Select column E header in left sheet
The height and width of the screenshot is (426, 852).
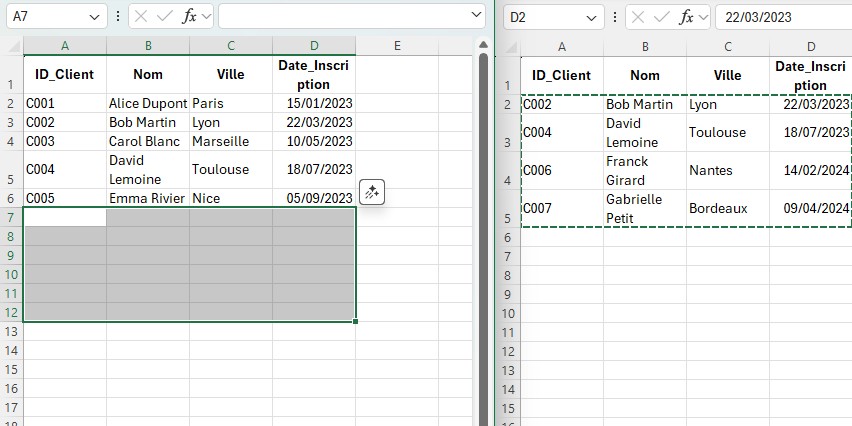(x=397, y=46)
